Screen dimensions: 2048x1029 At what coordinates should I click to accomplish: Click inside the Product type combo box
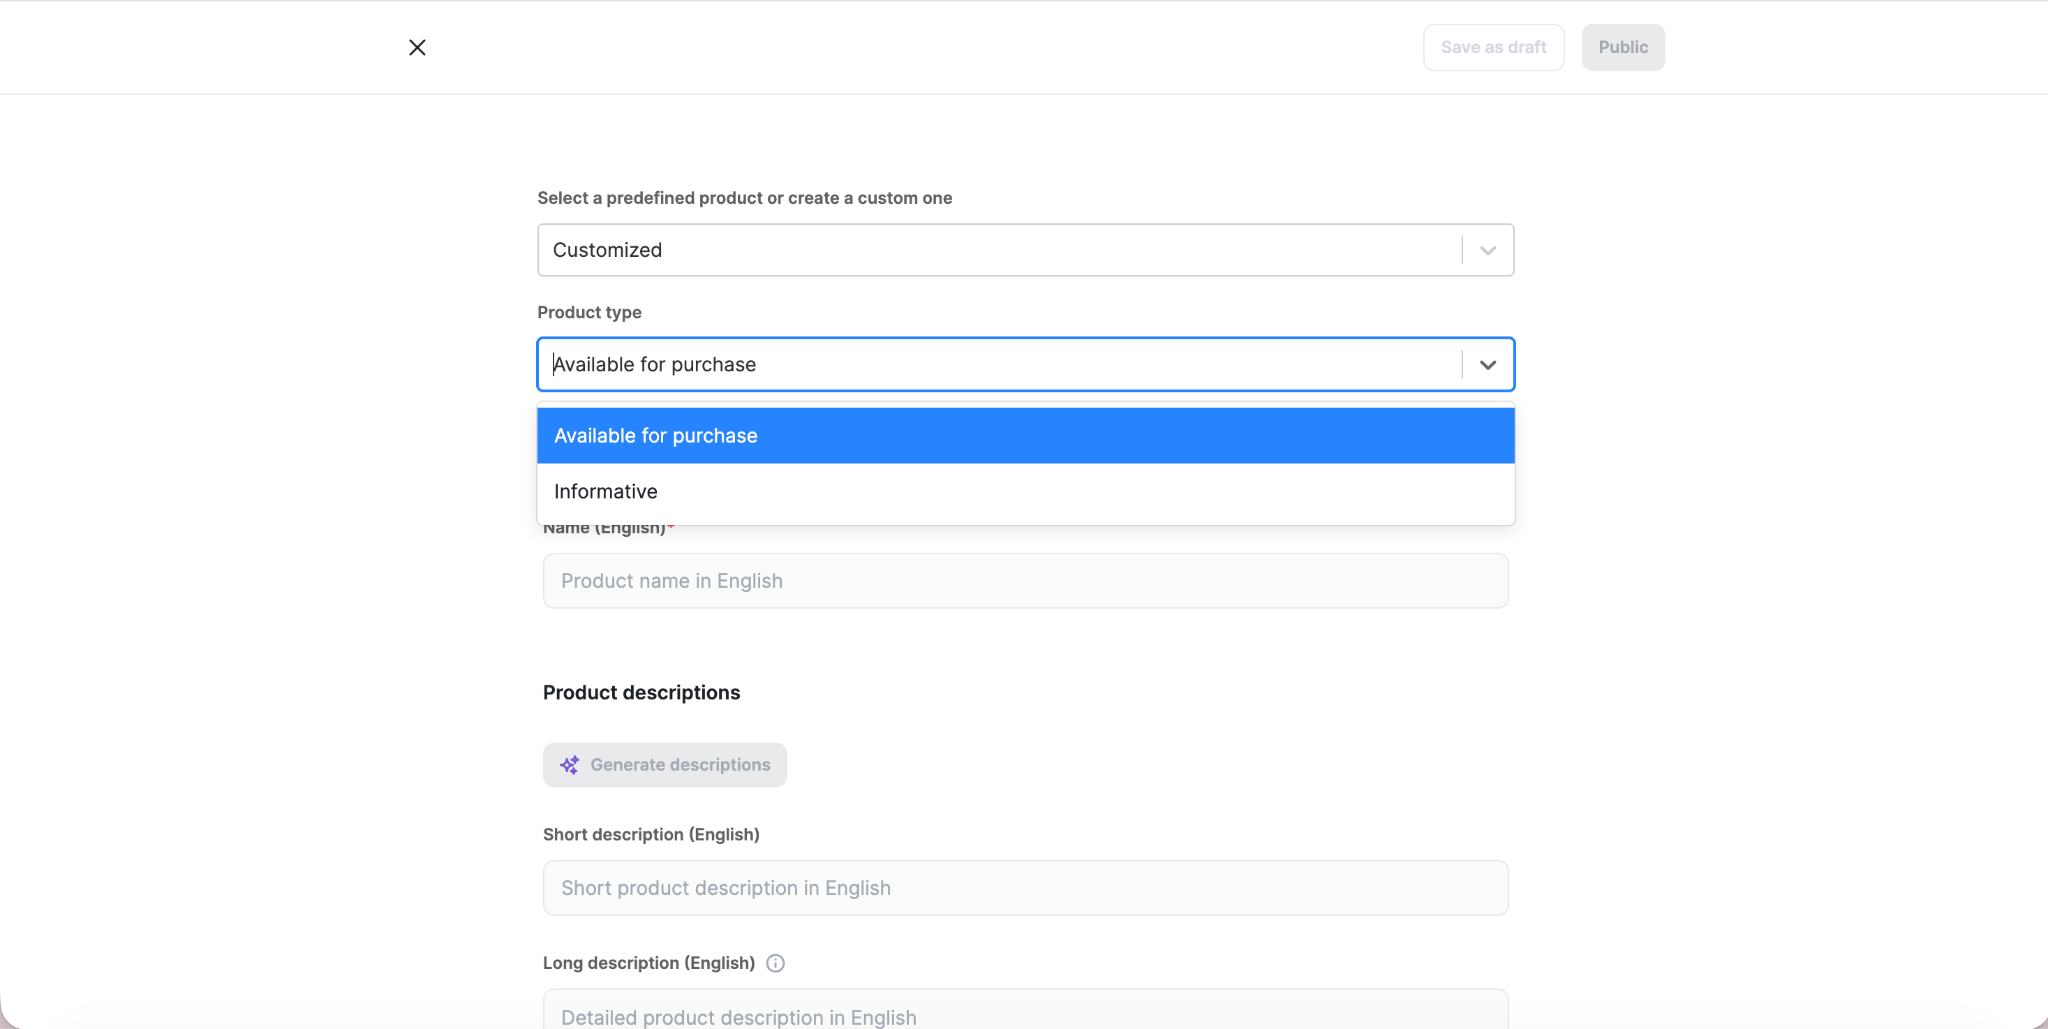(1000, 364)
